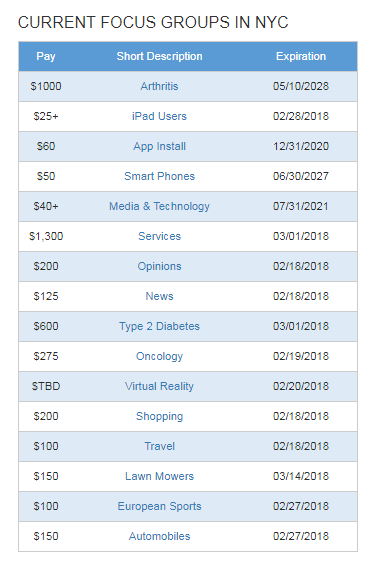Viewport: 374px width, 571px height.
Task: Click the App Install link
Action: coord(159,146)
